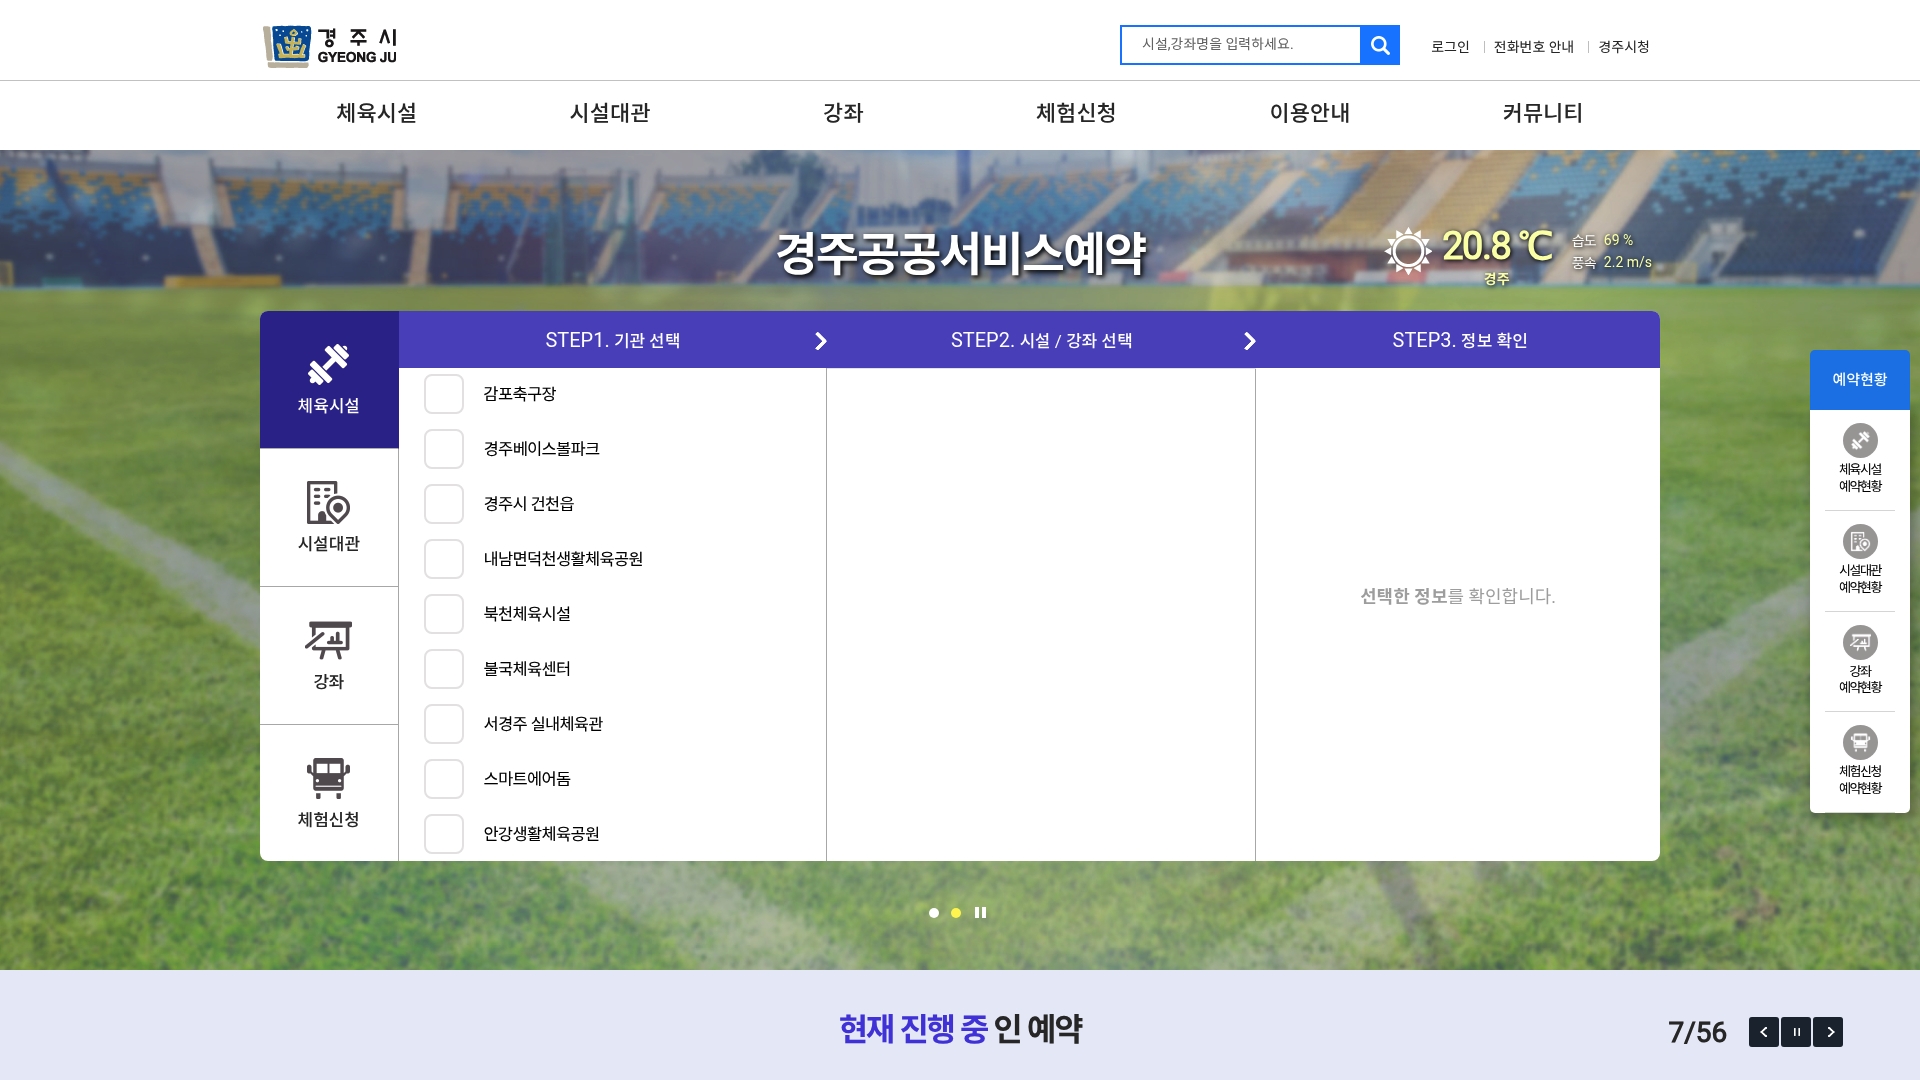Focus the facility and course search field
Image resolution: width=1920 pixels, height=1080 pixels.
[x=1240, y=45]
